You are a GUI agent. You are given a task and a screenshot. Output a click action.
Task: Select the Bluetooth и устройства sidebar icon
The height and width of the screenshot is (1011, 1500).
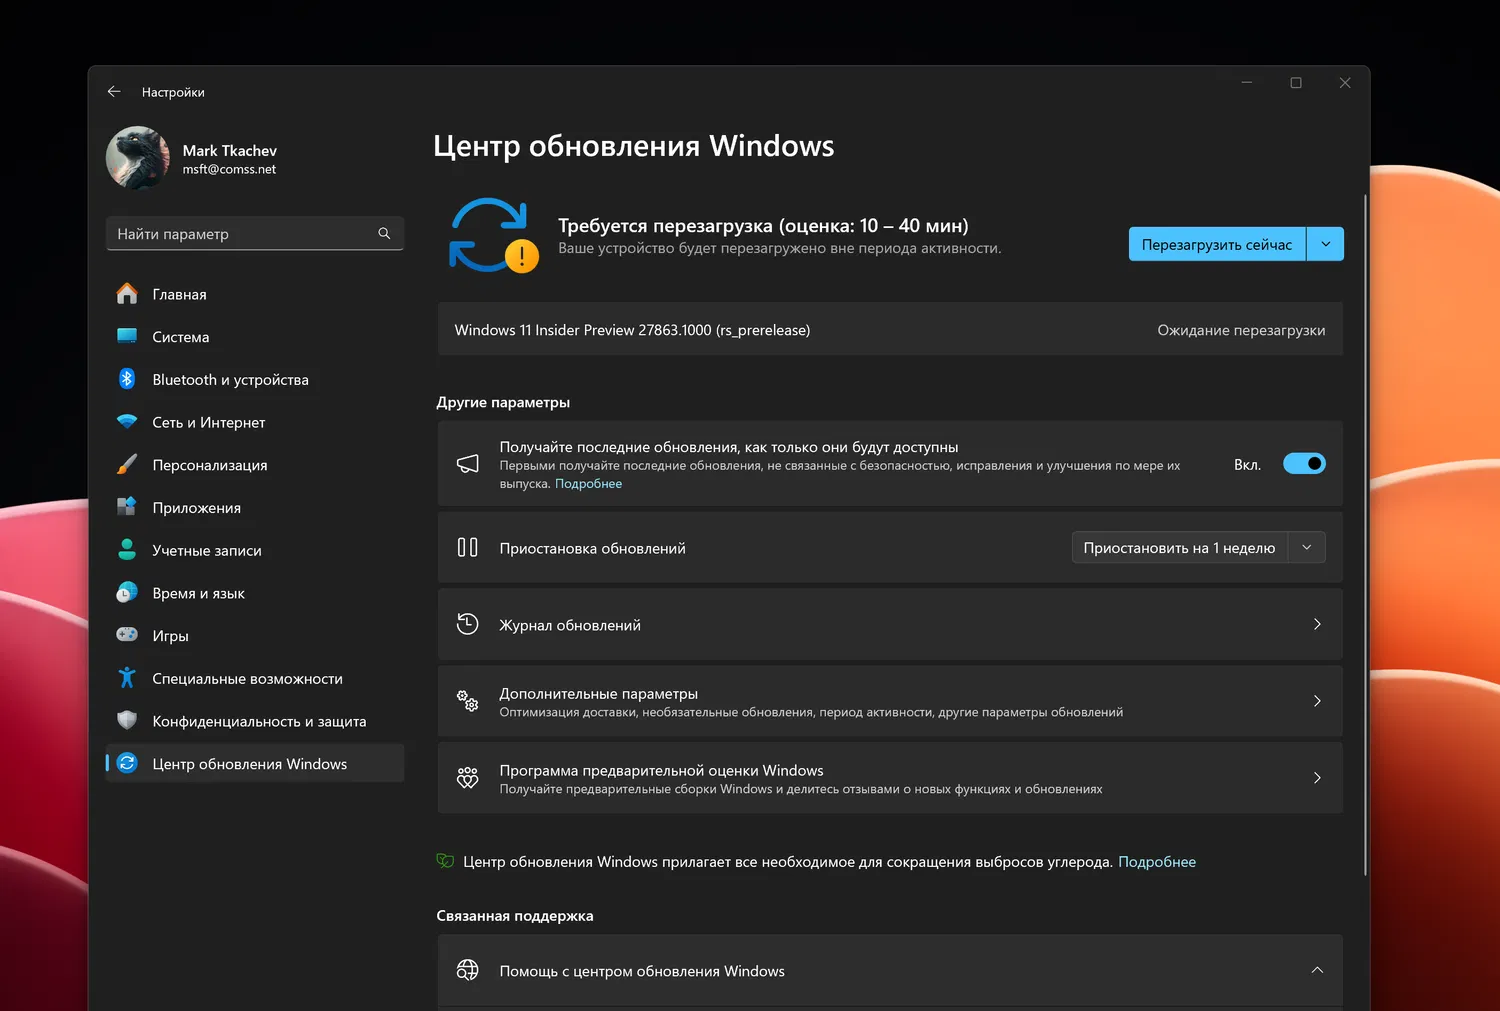coord(128,379)
